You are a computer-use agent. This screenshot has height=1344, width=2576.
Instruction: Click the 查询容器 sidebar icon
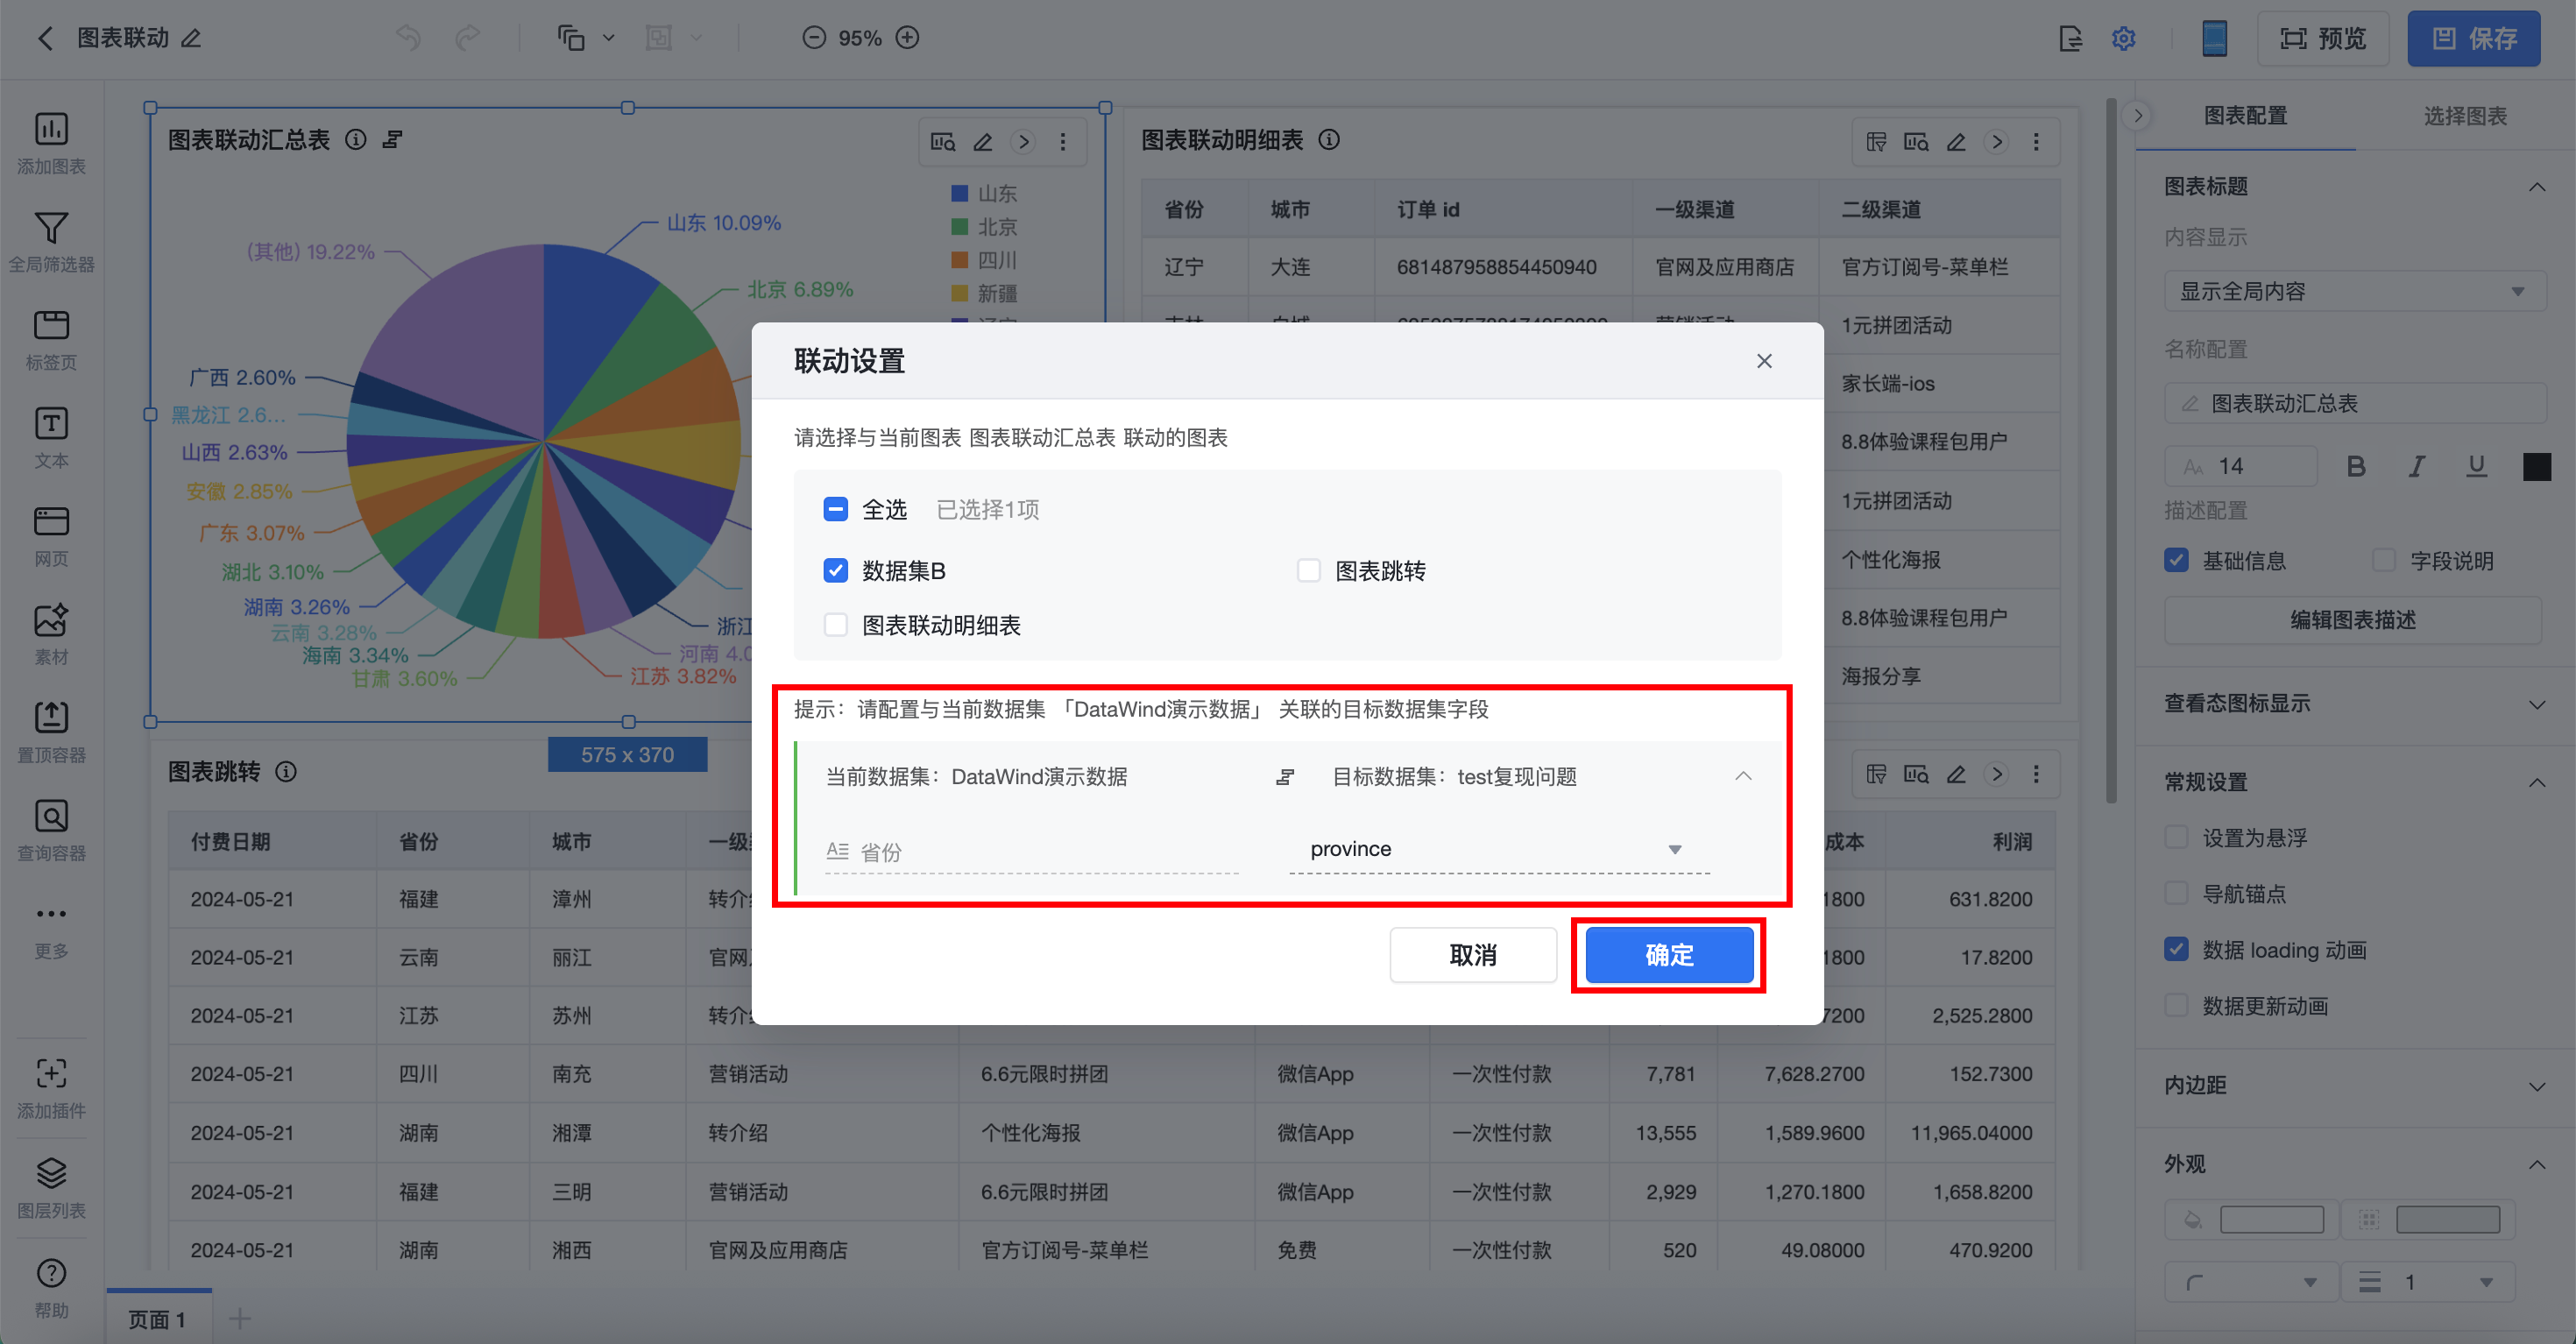[51, 817]
